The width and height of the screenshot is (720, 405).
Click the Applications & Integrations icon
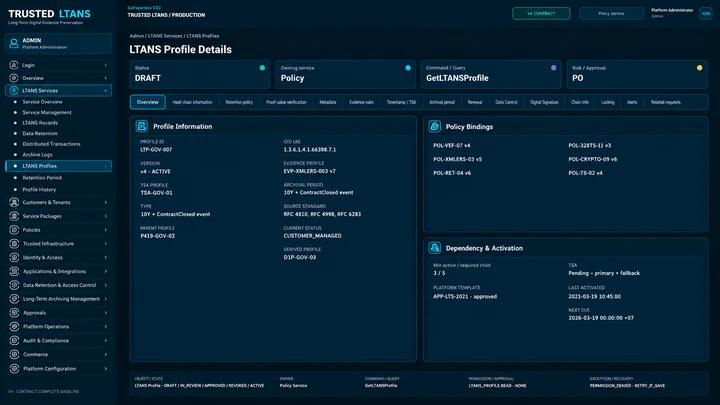tap(14, 271)
